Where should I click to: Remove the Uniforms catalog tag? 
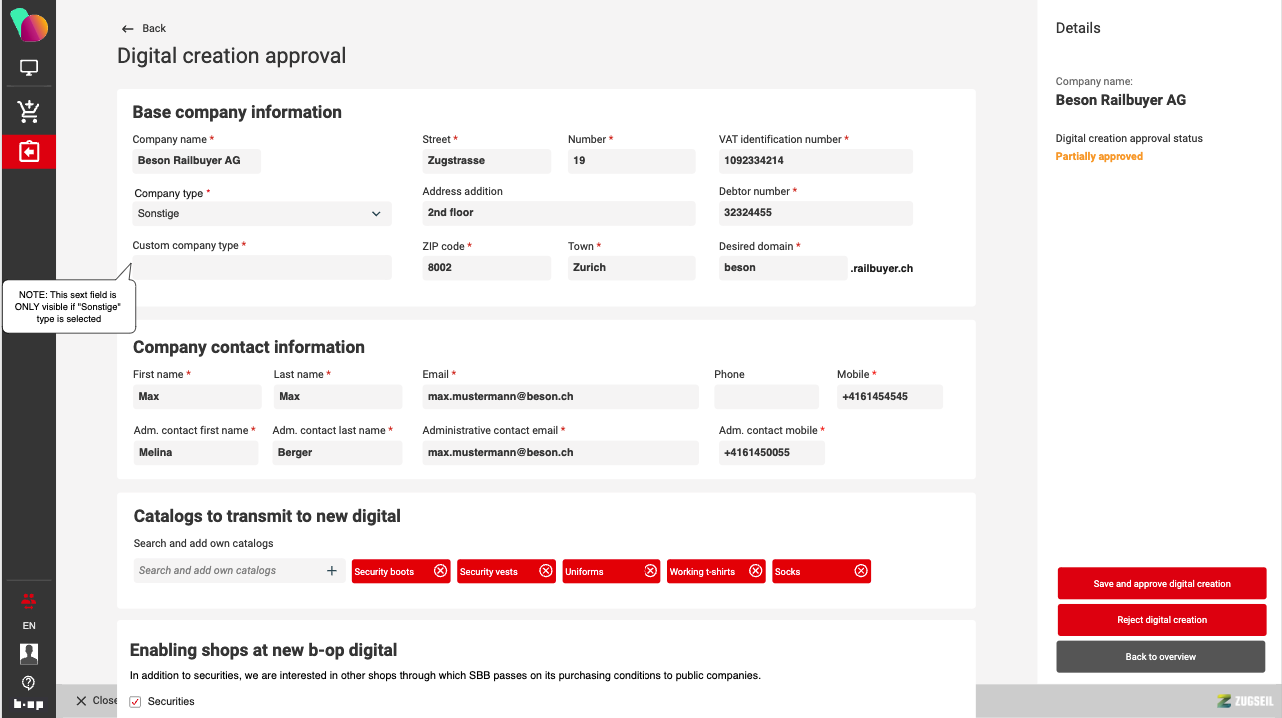point(650,571)
